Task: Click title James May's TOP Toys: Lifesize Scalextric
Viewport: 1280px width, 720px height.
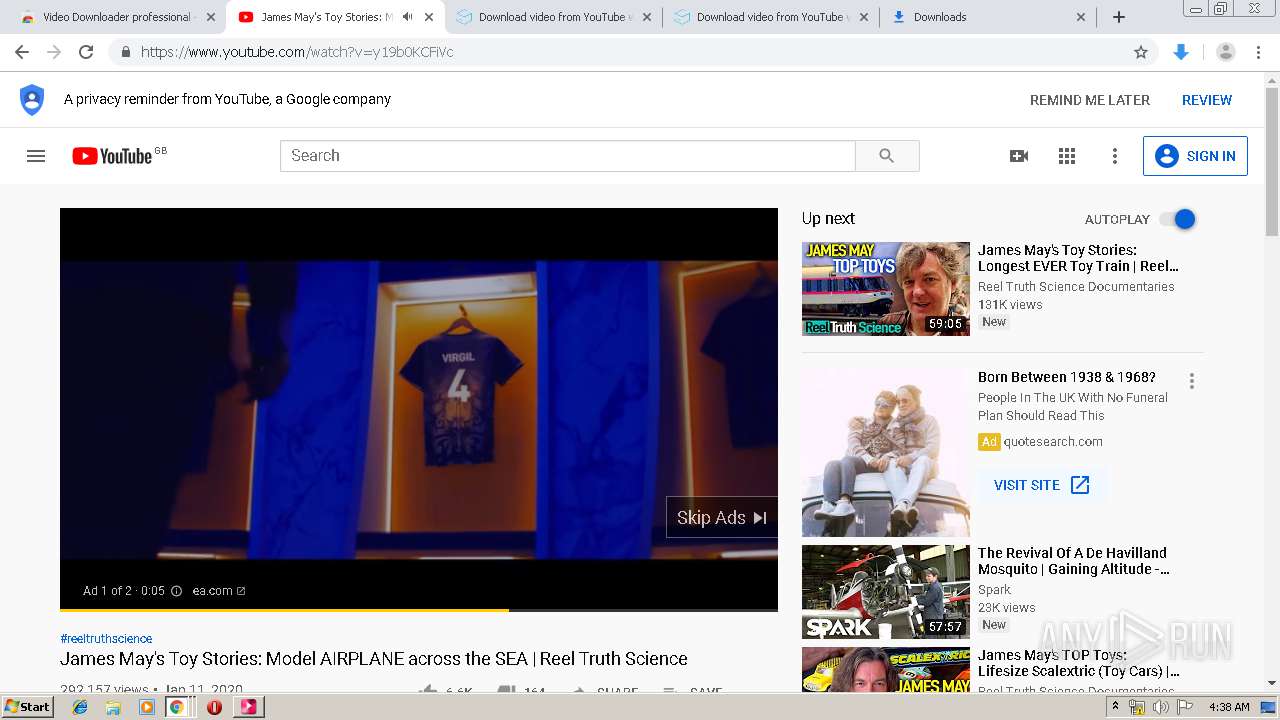Action: coord(1079,663)
